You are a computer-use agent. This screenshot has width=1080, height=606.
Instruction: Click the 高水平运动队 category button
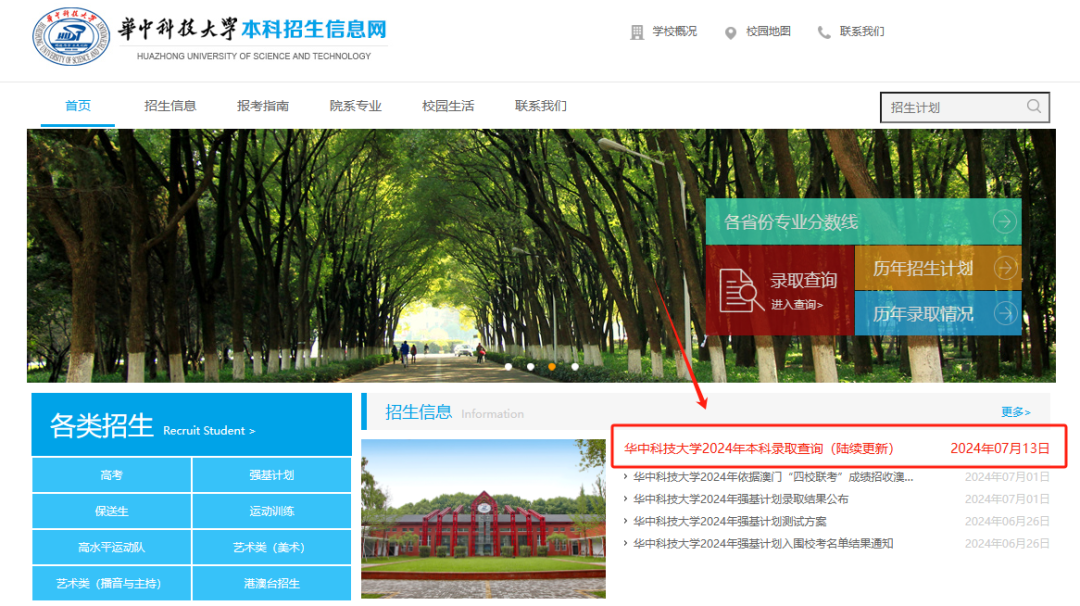click(x=112, y=547)
